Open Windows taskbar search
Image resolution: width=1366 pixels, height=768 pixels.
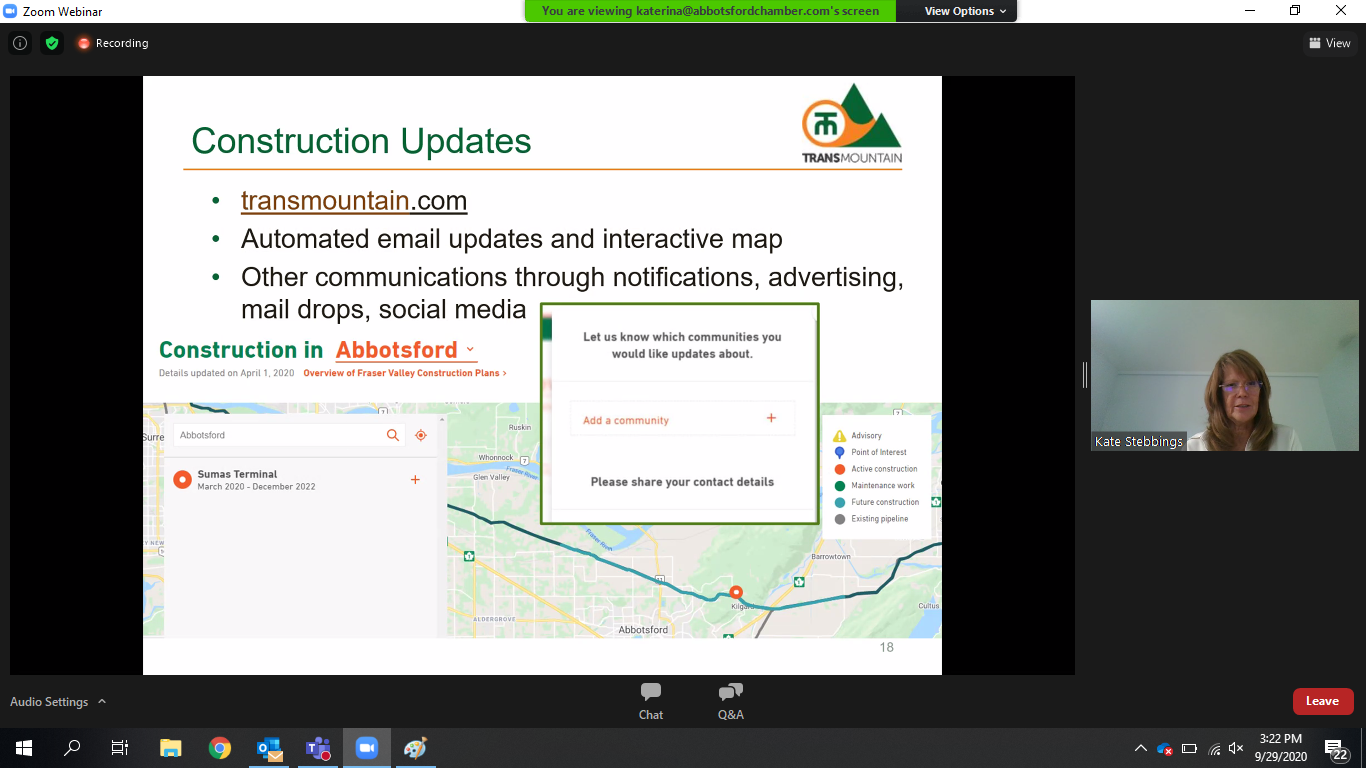[72, 748]
